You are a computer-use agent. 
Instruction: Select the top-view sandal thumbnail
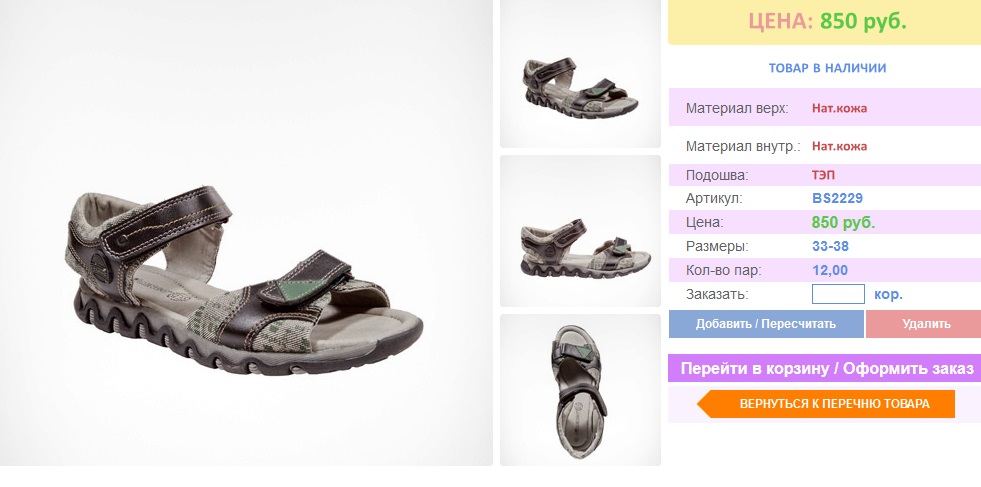pos(580,390)
